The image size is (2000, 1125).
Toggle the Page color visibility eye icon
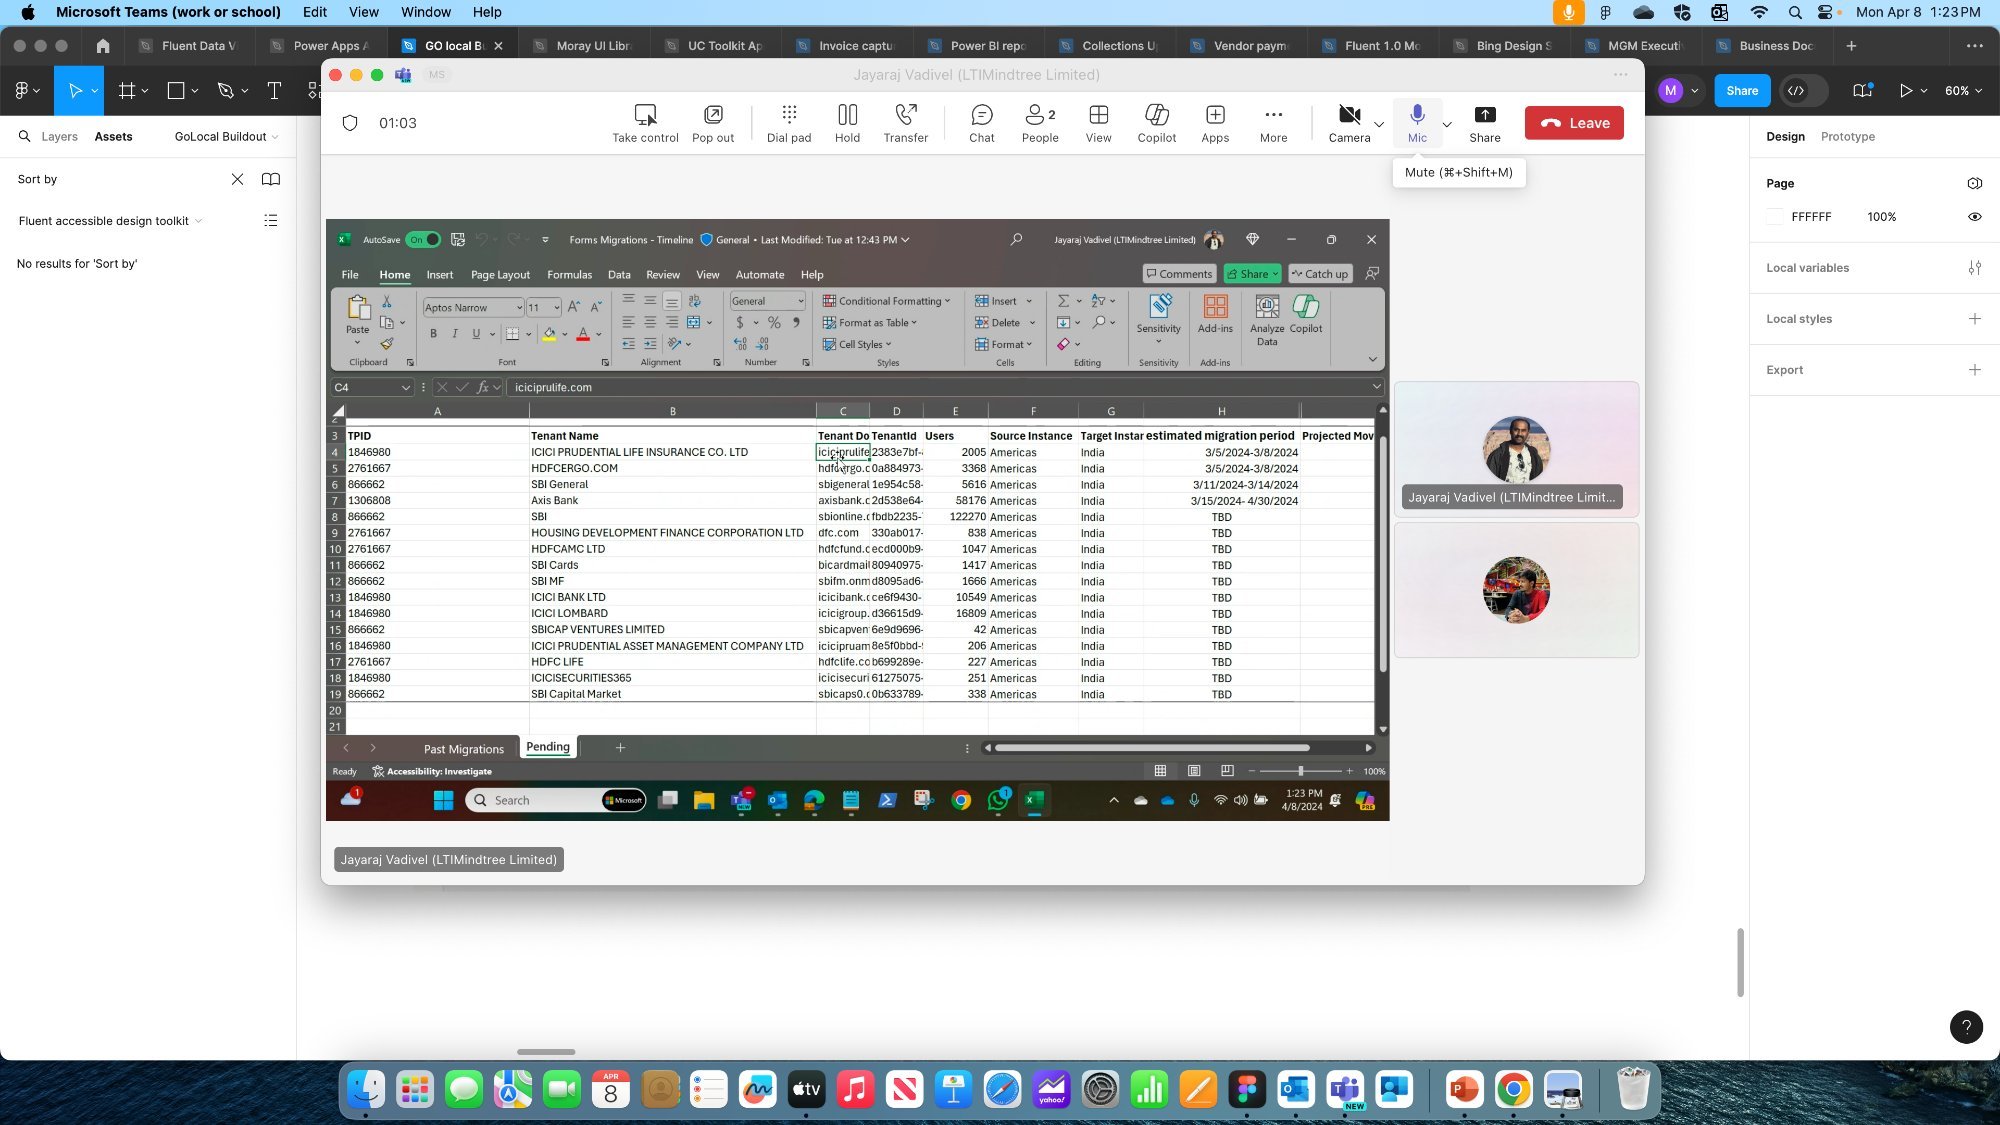pyautogui.click(x=1975, y=217)
